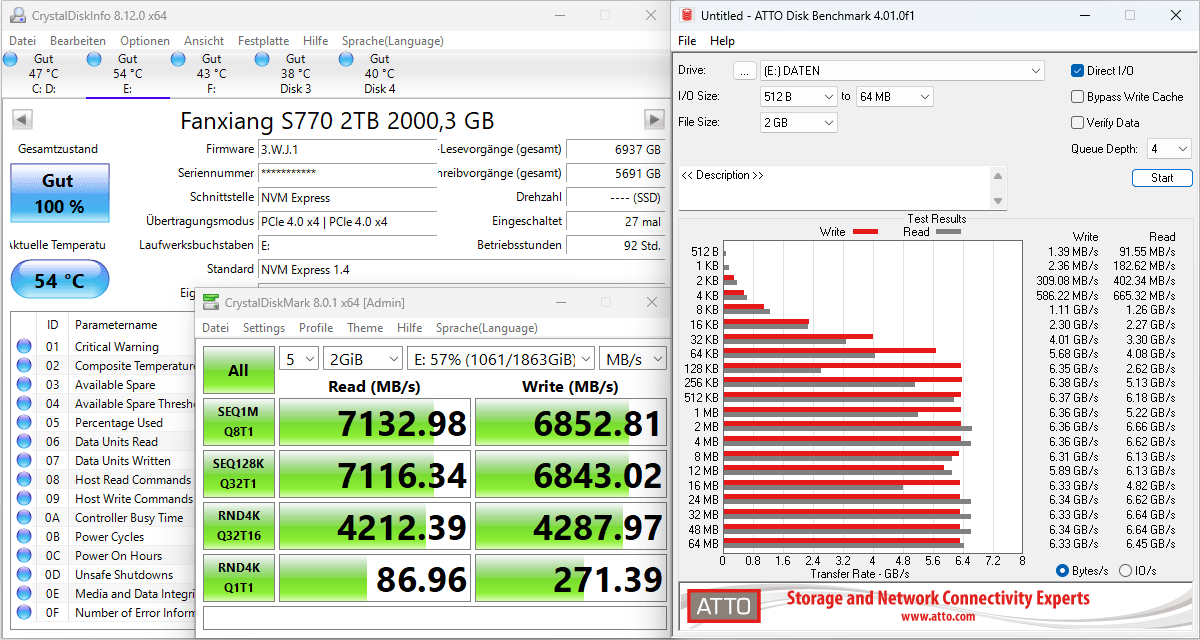Click status orb for Critical Warning row
Viewport: 1200px width, 640px height.
pyautogui.click(x=24, y=347)
